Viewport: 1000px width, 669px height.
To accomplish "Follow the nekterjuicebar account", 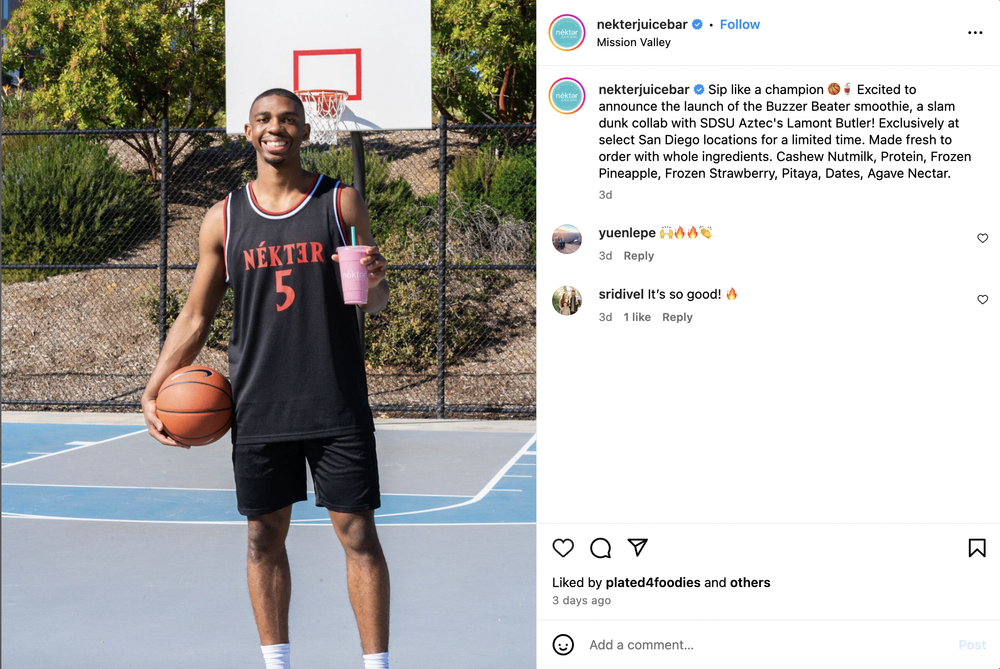I will pyautogui.click(x=739, y=24).
